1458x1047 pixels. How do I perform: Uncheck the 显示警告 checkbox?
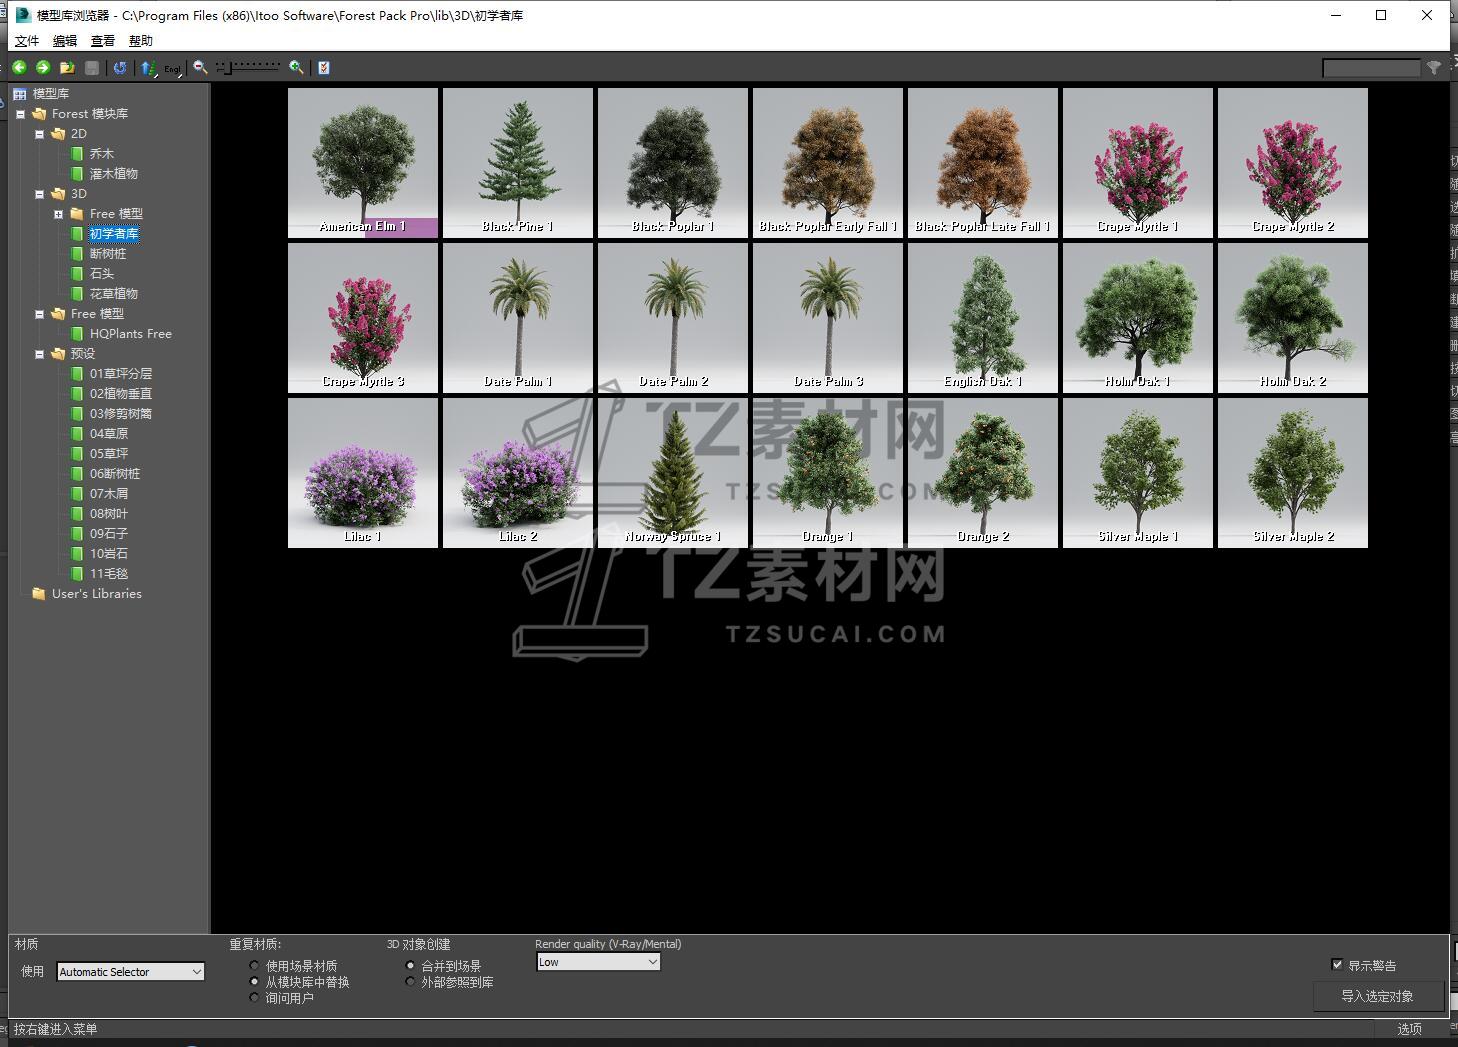1337,965
